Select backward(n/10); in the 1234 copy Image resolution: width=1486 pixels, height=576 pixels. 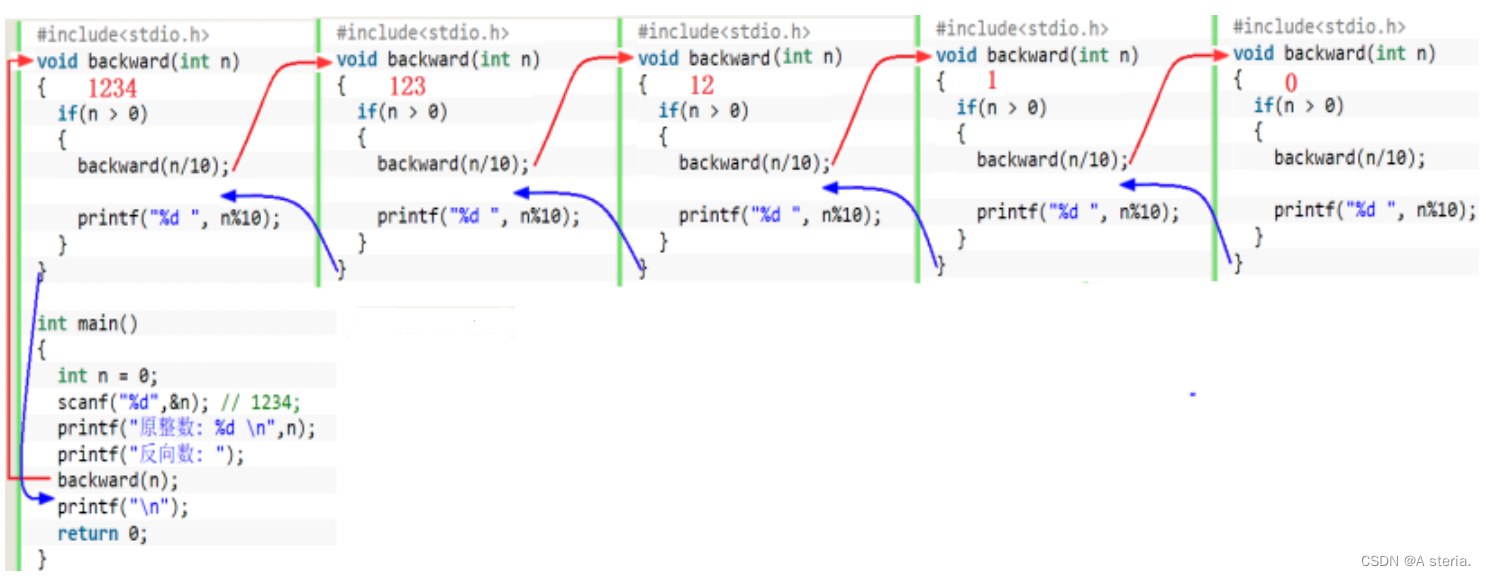pyautogui.click(x=154, y=166)
